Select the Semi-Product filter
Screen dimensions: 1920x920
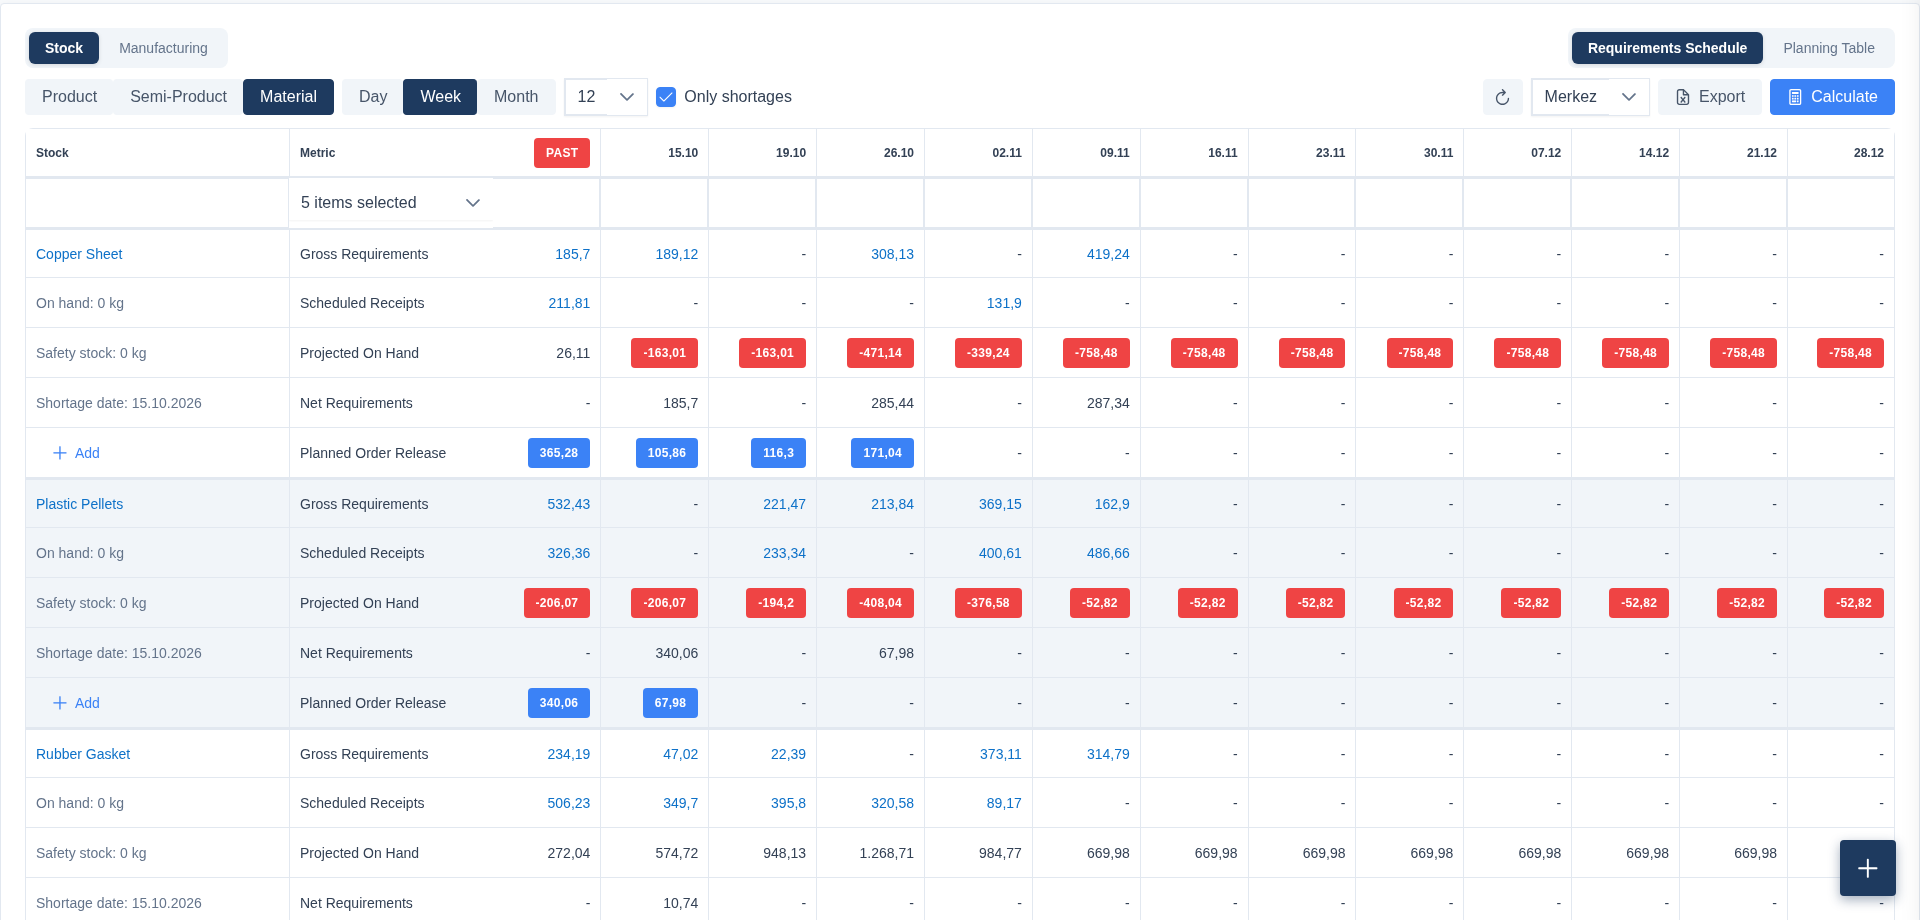[178, 97]
